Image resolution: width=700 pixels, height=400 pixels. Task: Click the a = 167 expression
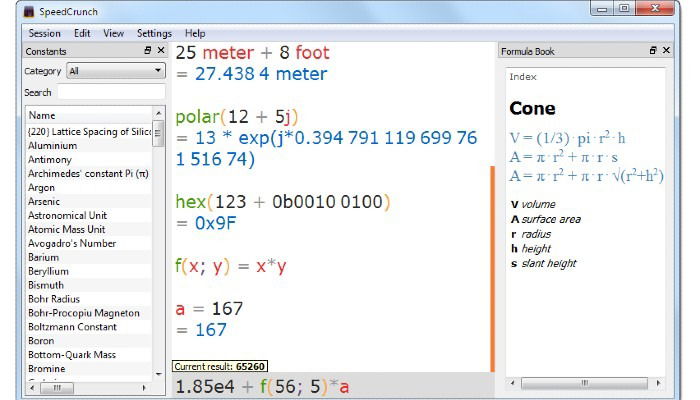[209, 308]
